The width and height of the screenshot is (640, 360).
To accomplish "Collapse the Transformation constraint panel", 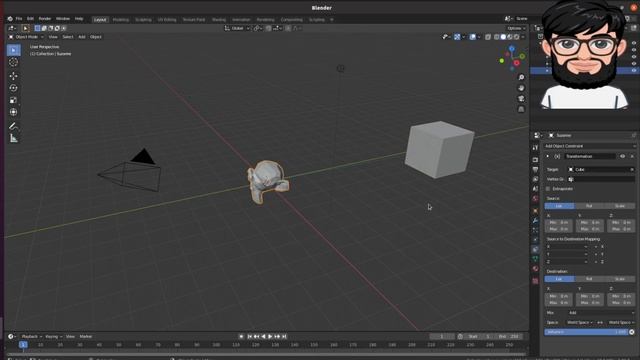I will coord(548,156).
